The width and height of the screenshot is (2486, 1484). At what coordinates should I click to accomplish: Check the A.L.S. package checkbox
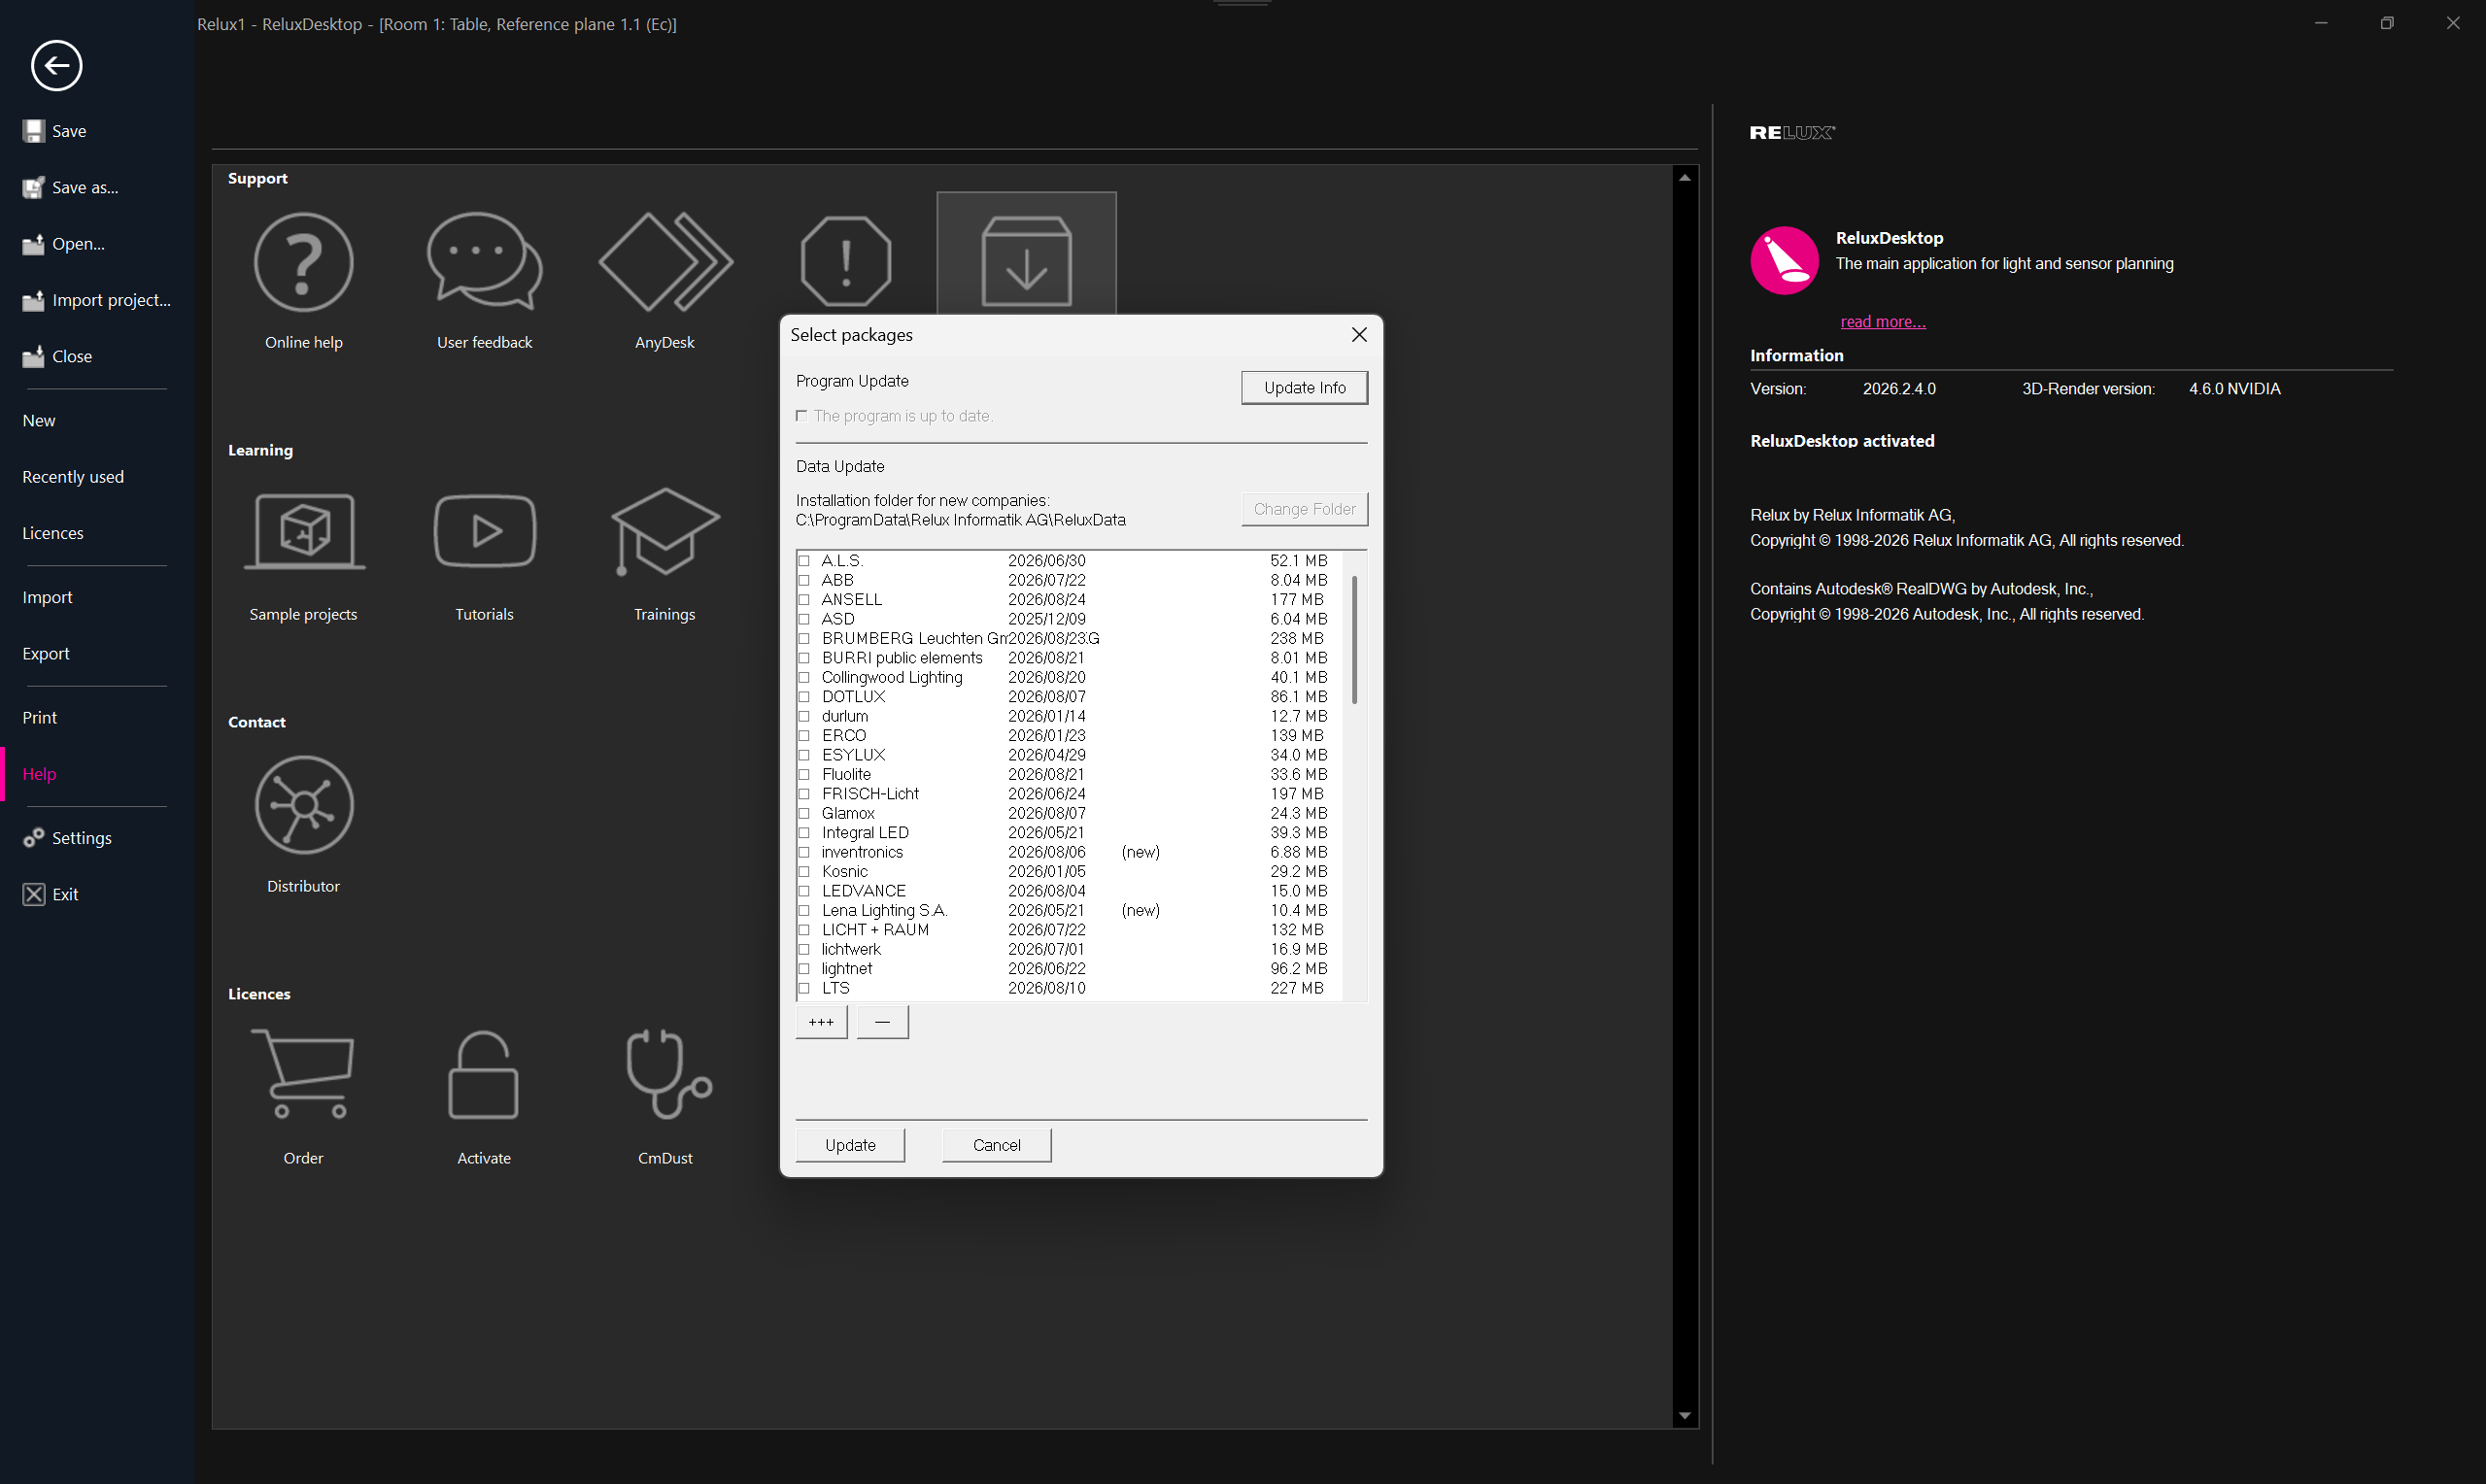point(804,561)
